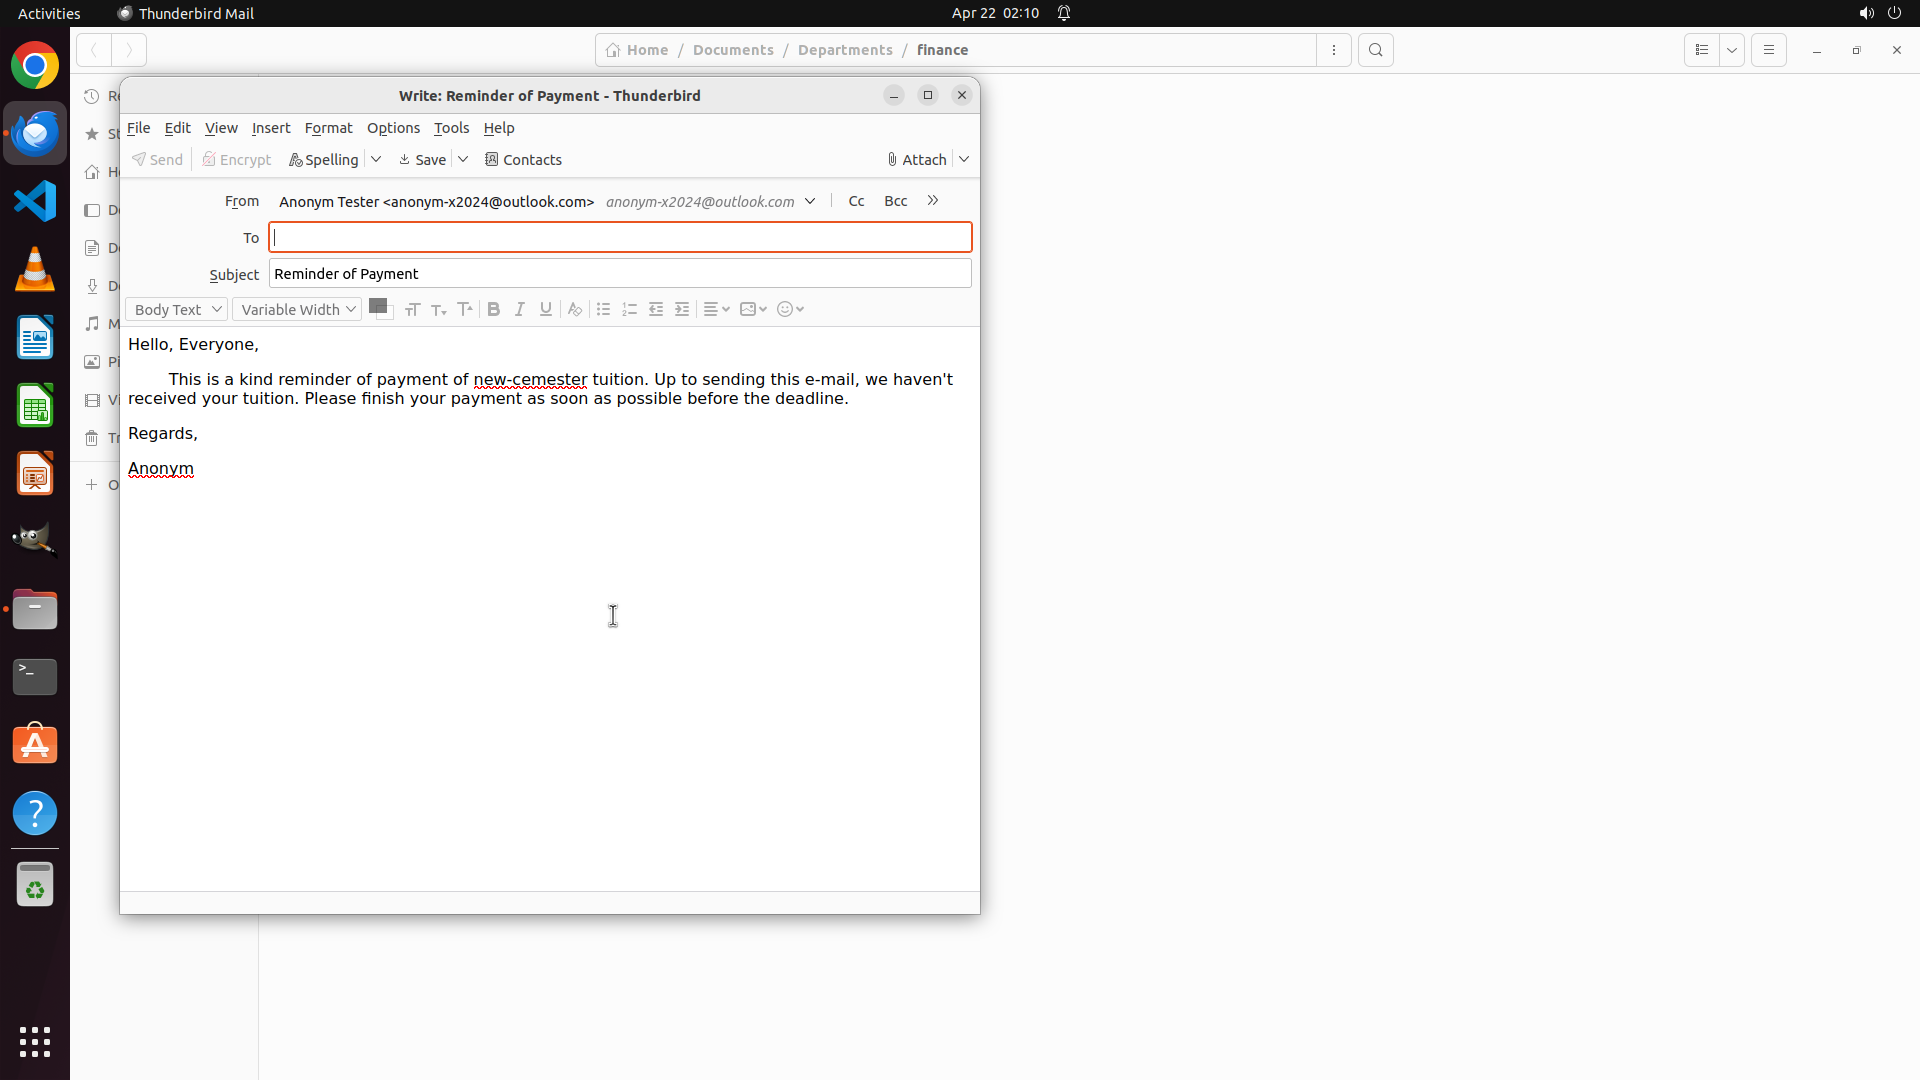Click the larger font size icon
Screen dimensions: 1920x1080
coord(465,309)
